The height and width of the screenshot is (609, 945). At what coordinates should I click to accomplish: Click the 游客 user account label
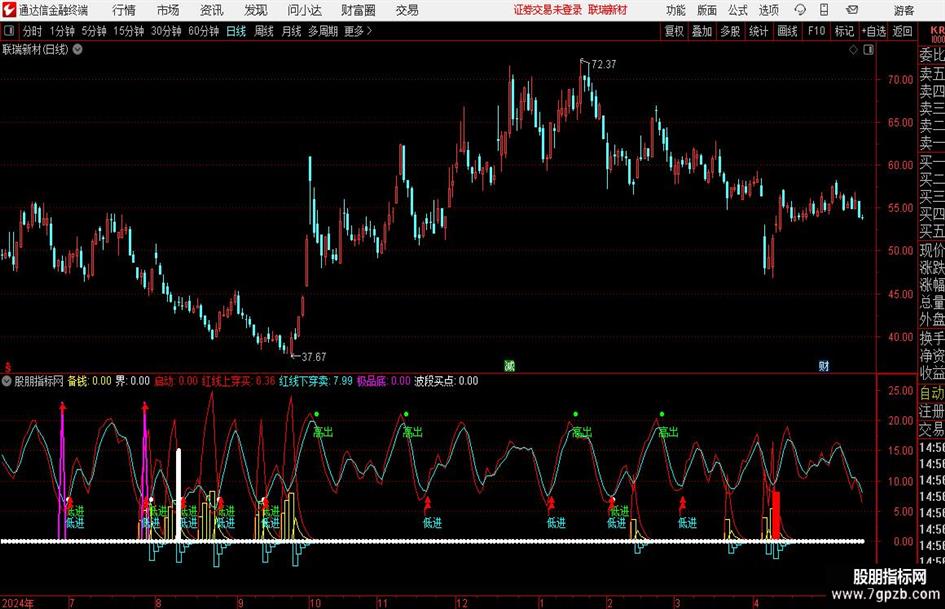pyautogui.click(x=903, y=10)
